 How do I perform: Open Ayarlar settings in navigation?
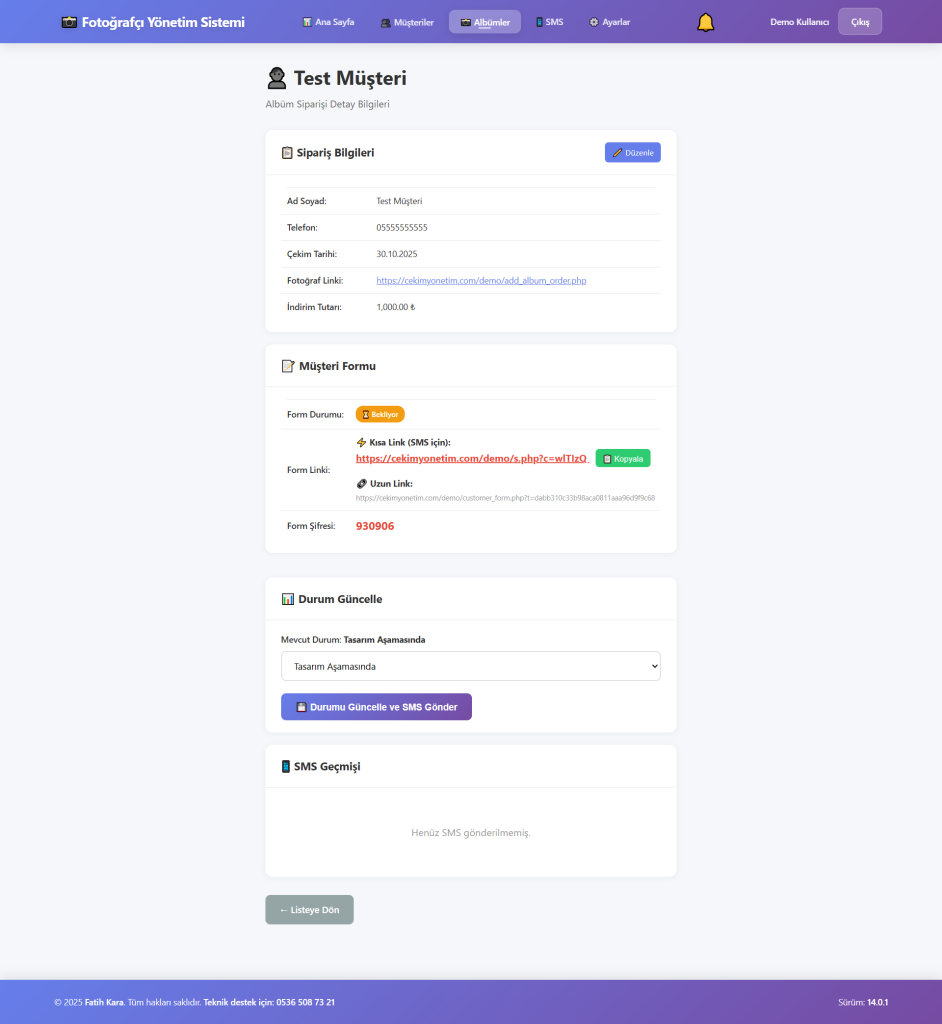609,22
